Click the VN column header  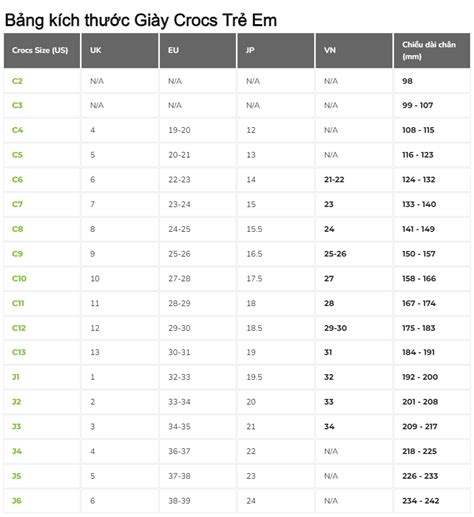coord(330,50)
